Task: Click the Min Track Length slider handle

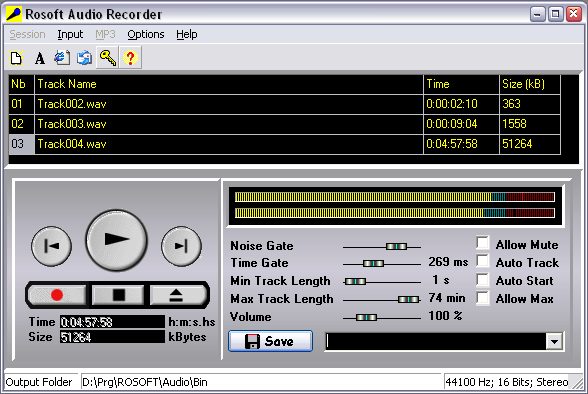Action: [x=355, y=281]
